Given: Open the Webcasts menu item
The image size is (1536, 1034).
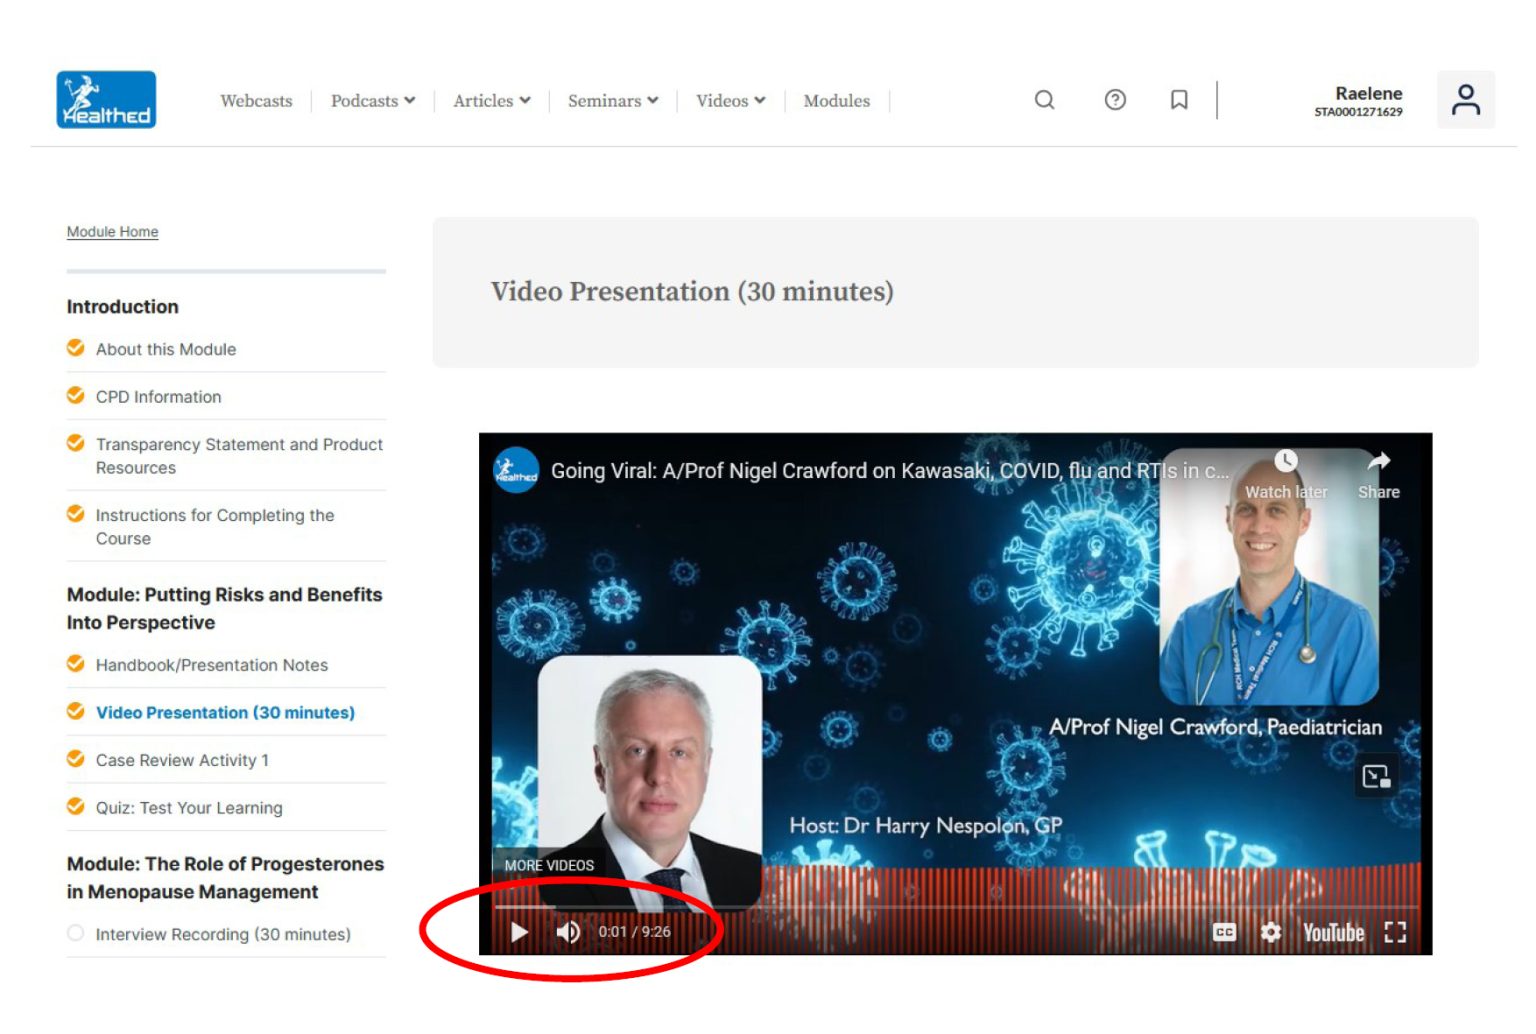Looking at the screenshot, I should pos(256,101).
